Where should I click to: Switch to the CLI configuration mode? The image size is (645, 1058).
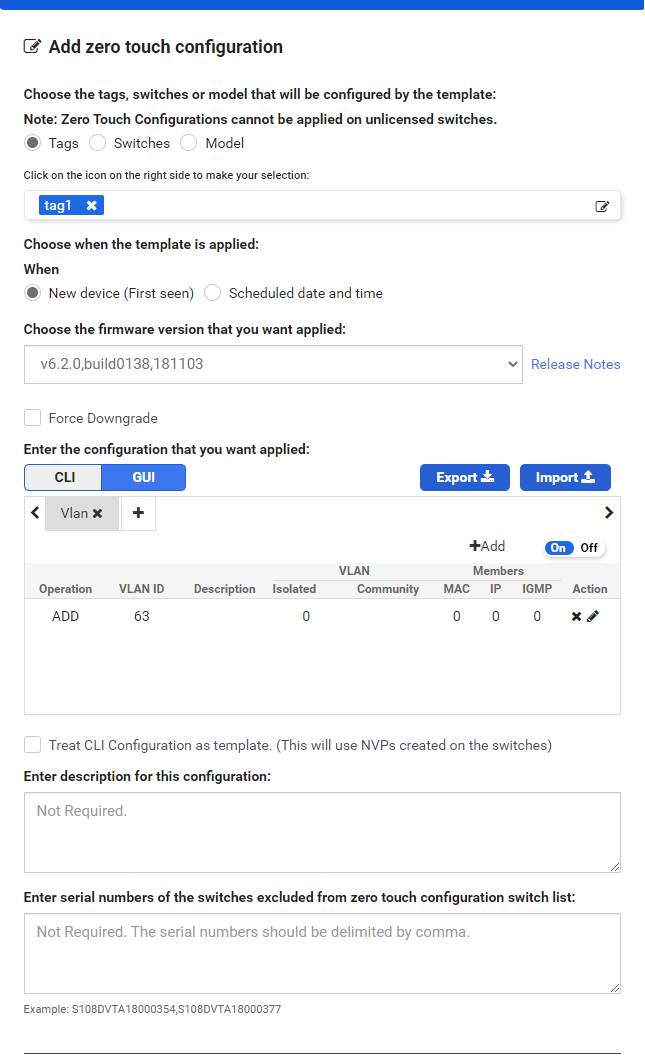point(64,477)
